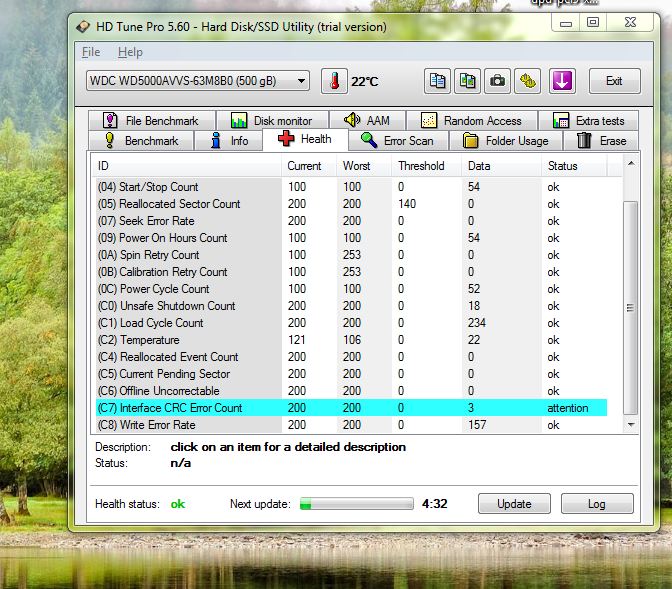Image resolution: width=672 pixels, height=589 pixels.
Task: Click the purple download arrow icon
Action: (562, 81)
